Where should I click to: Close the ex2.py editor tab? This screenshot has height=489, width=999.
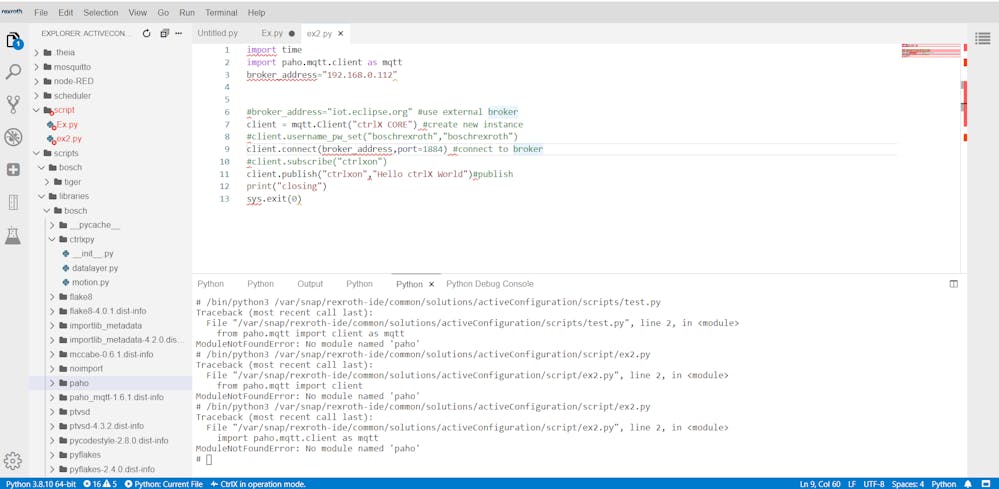coord(341,33)
